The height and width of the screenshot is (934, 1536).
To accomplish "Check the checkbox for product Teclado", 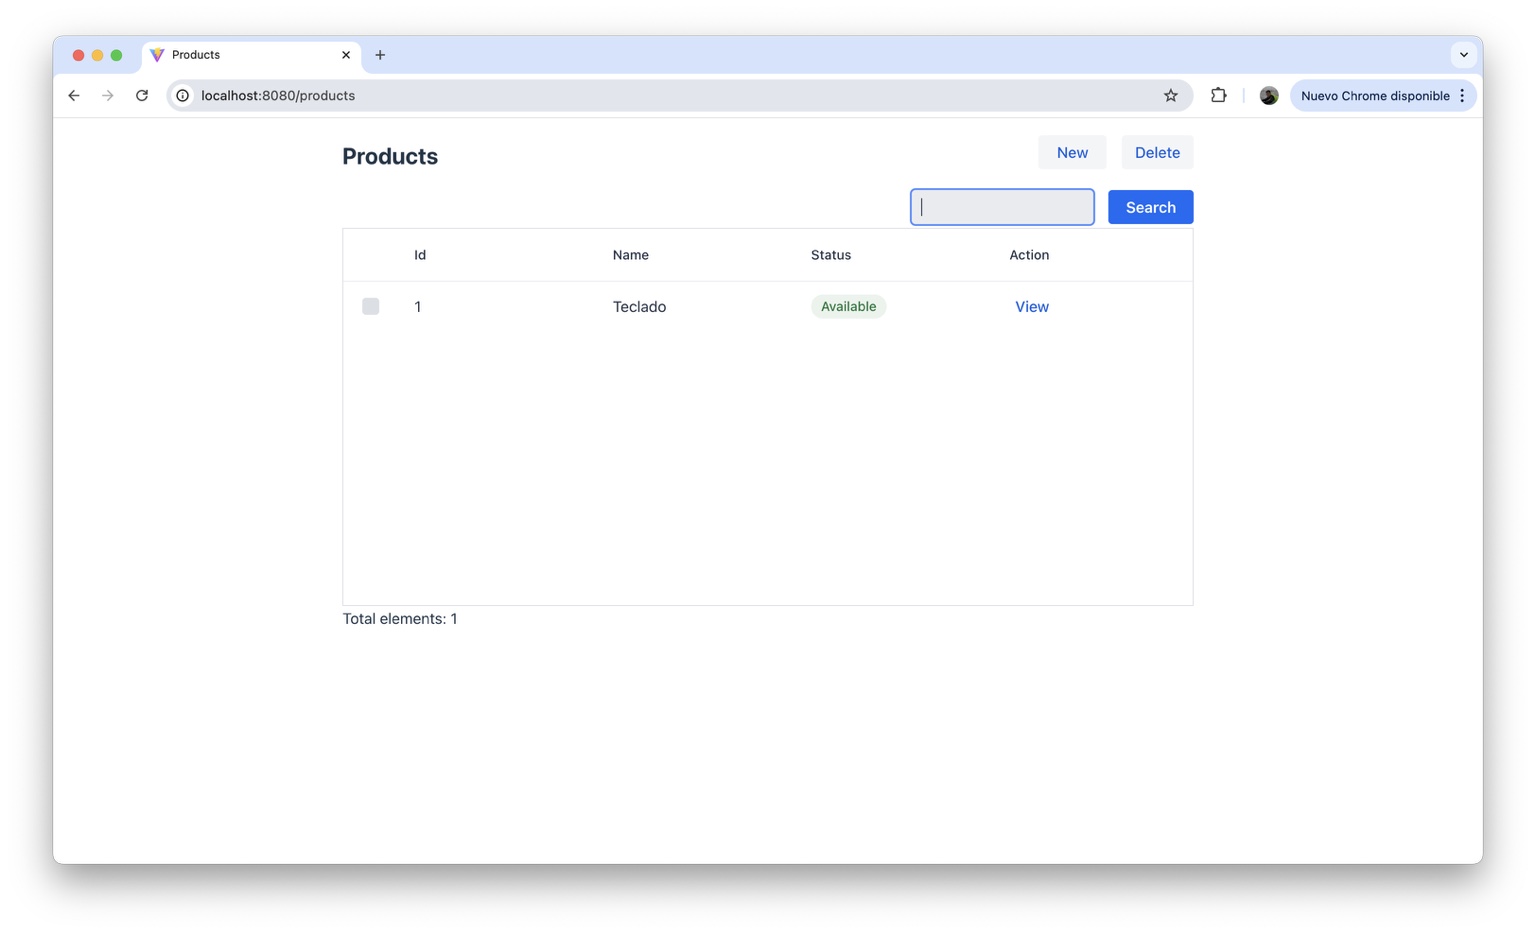I will [x=370, y=306].
